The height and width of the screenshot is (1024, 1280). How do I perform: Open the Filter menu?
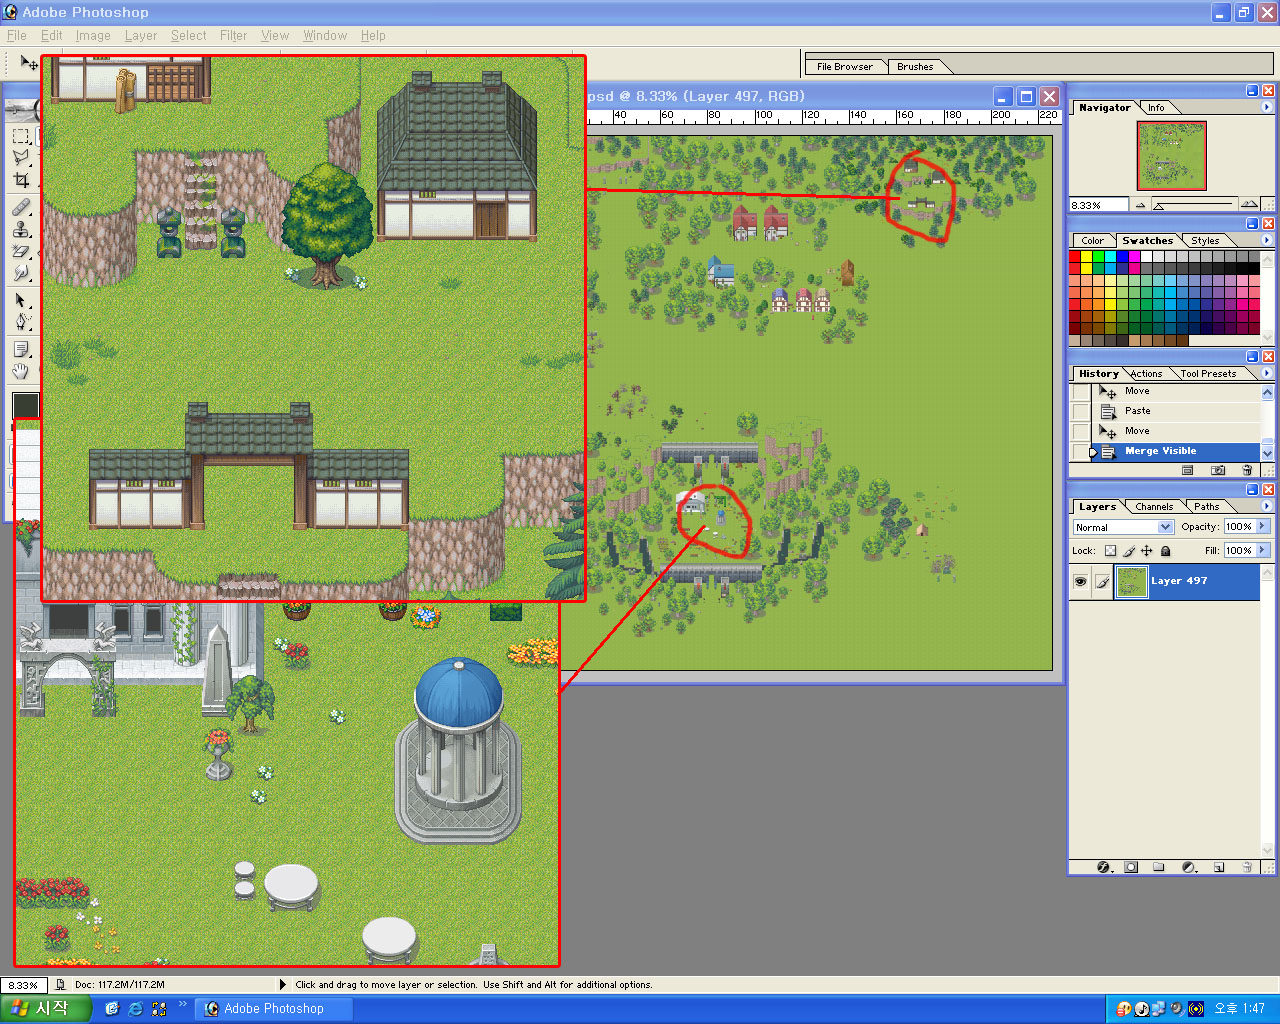(233, 35)
